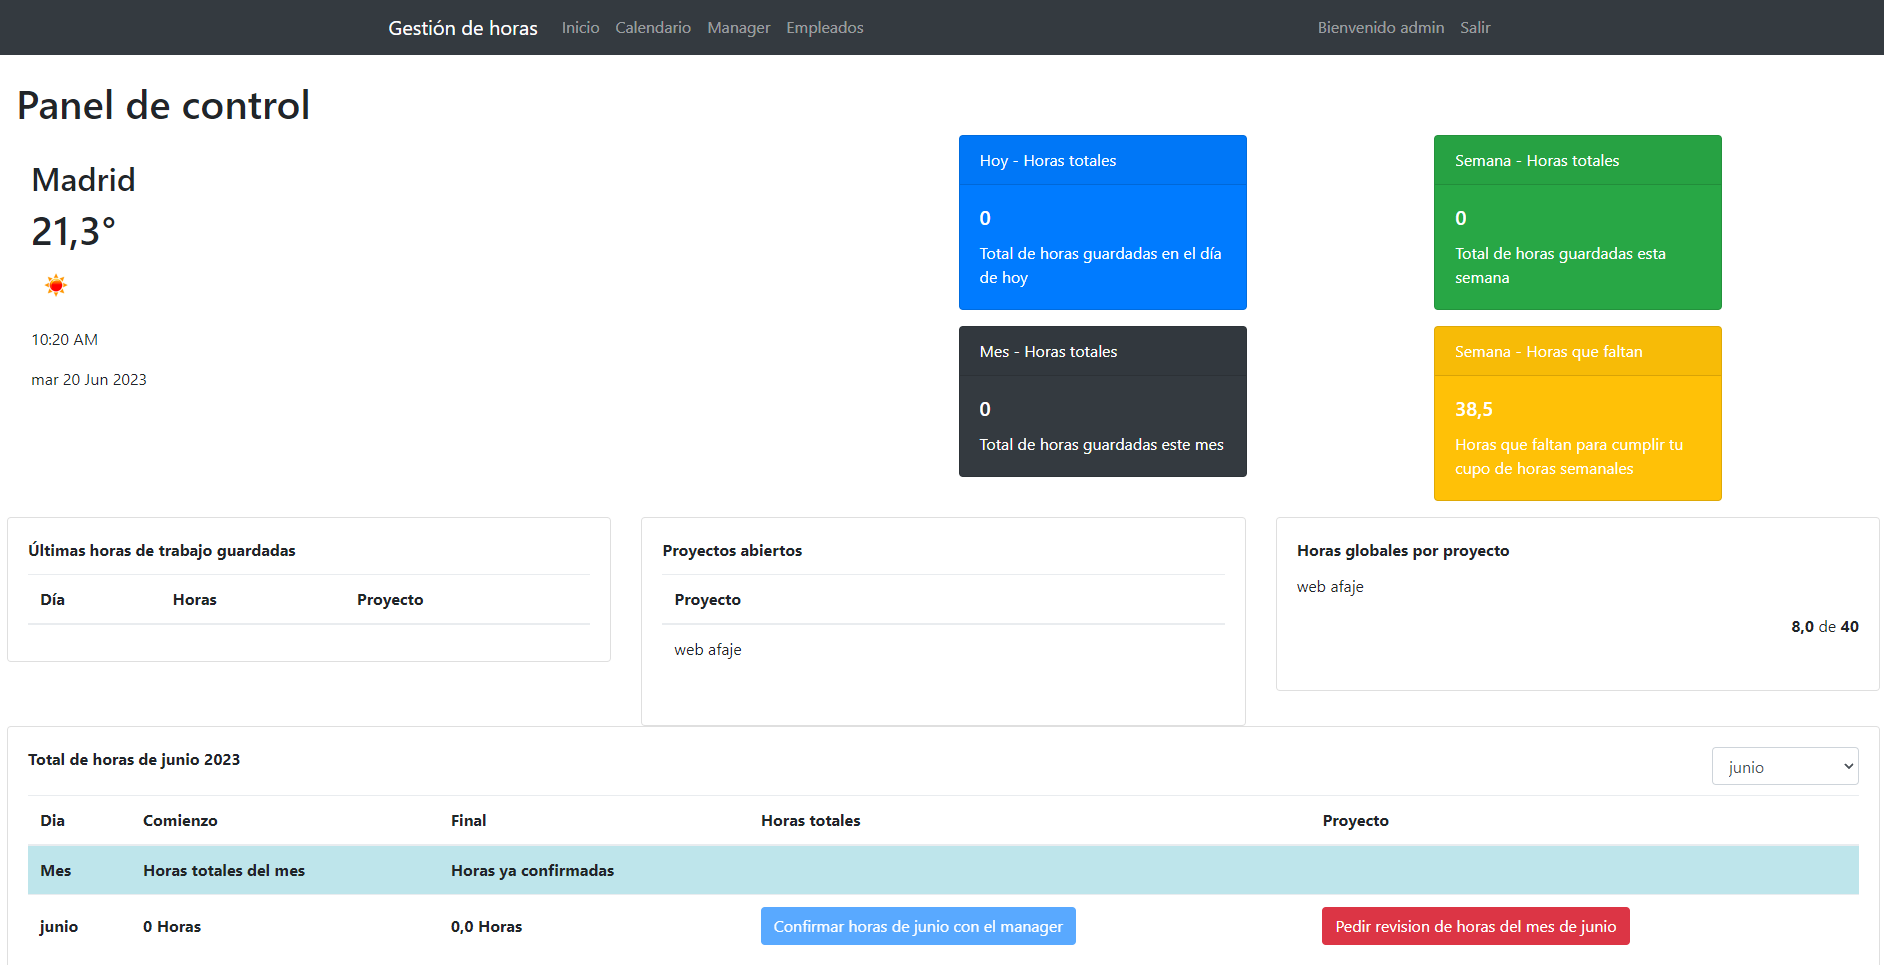Click the junio row label
Viewport: 1884px width, 965px height.
tap(59, 927)
